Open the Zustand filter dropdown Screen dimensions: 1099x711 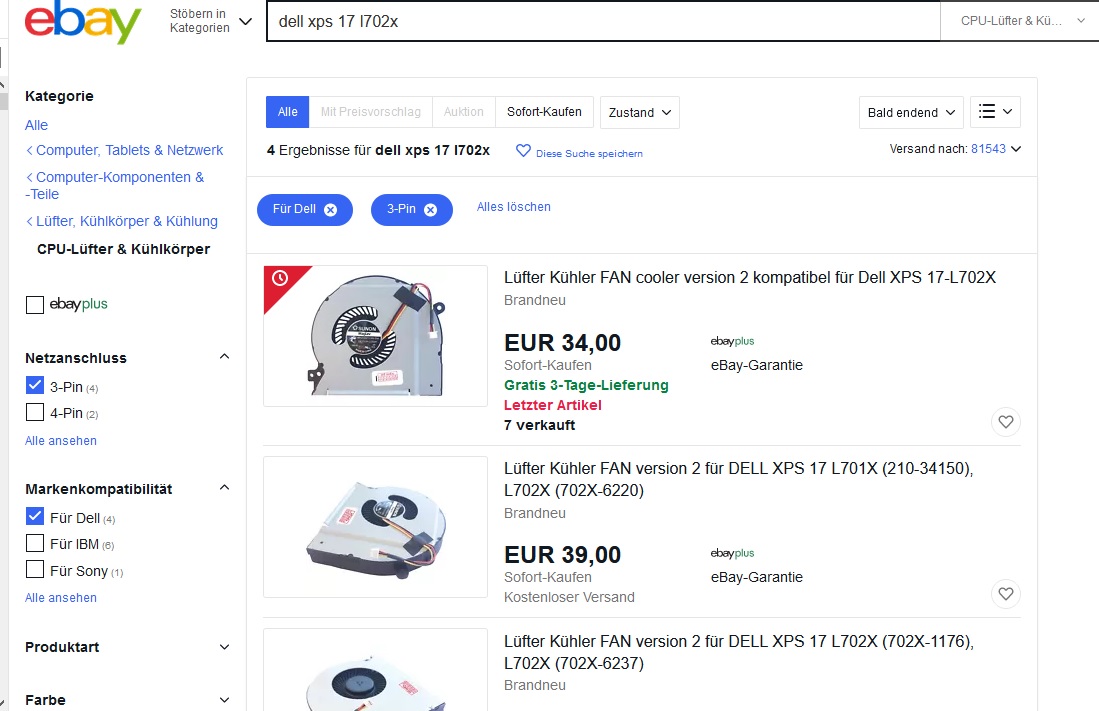(639, 112)
